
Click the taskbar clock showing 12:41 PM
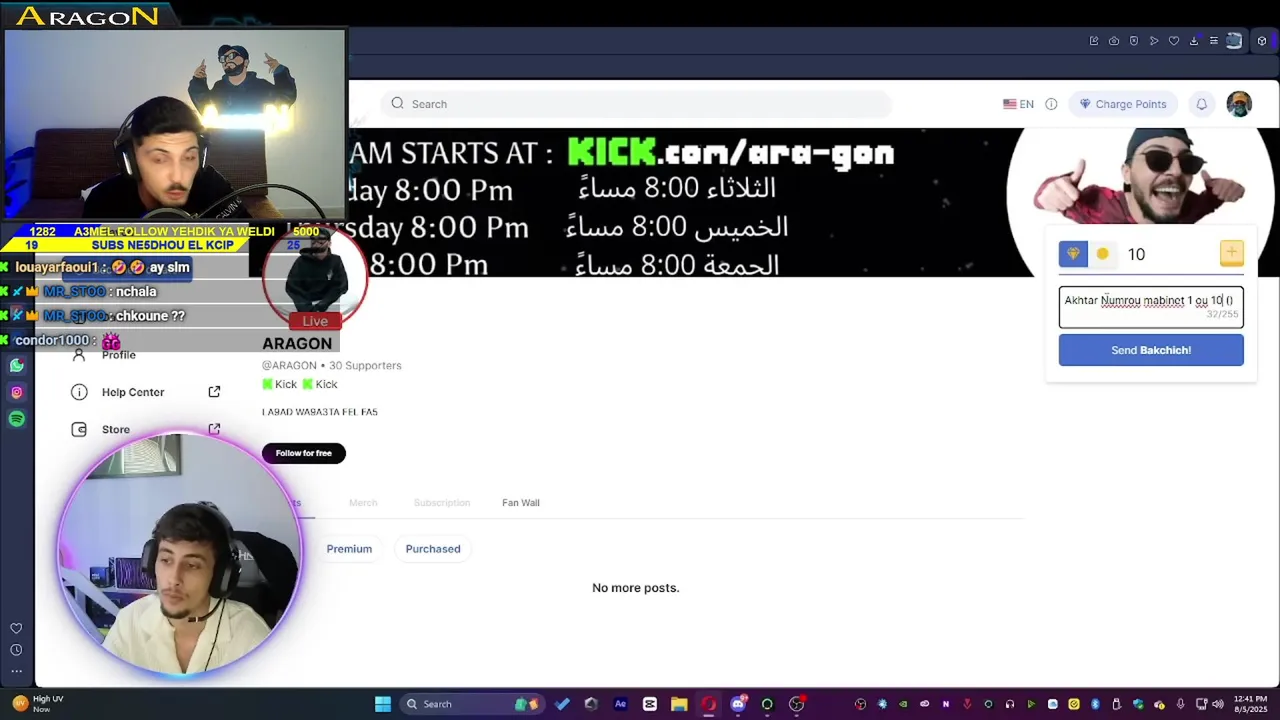[1250, 704]
